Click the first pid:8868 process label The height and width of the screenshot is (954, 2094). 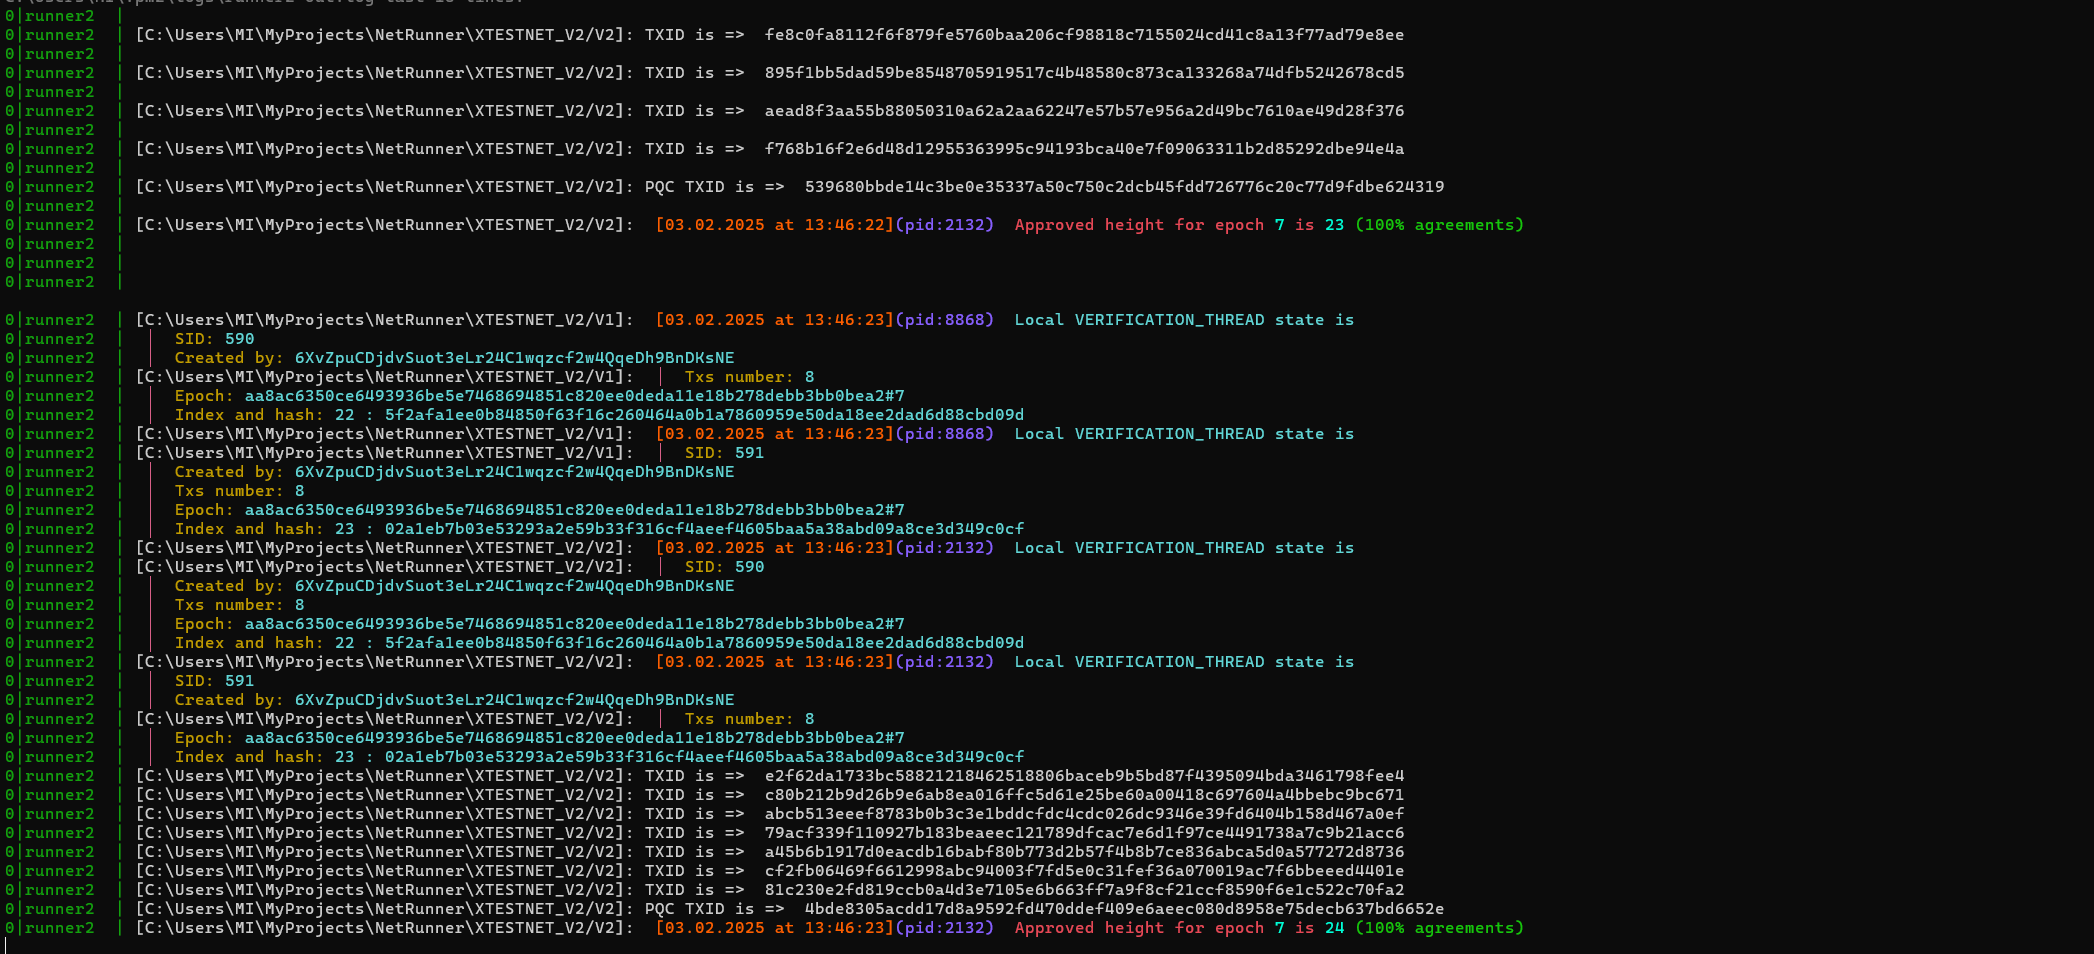pos(944,320)
